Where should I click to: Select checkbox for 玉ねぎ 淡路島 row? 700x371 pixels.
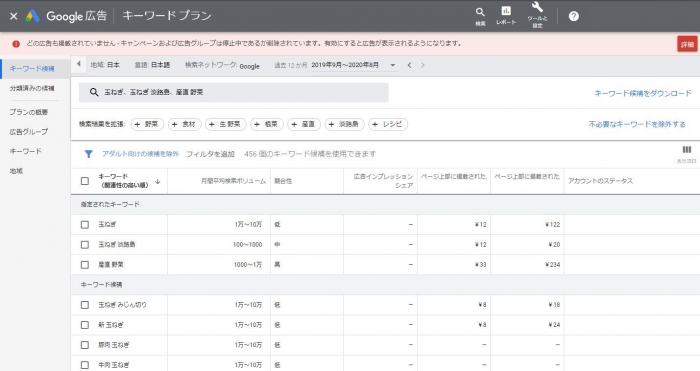(x=85, y=245)
